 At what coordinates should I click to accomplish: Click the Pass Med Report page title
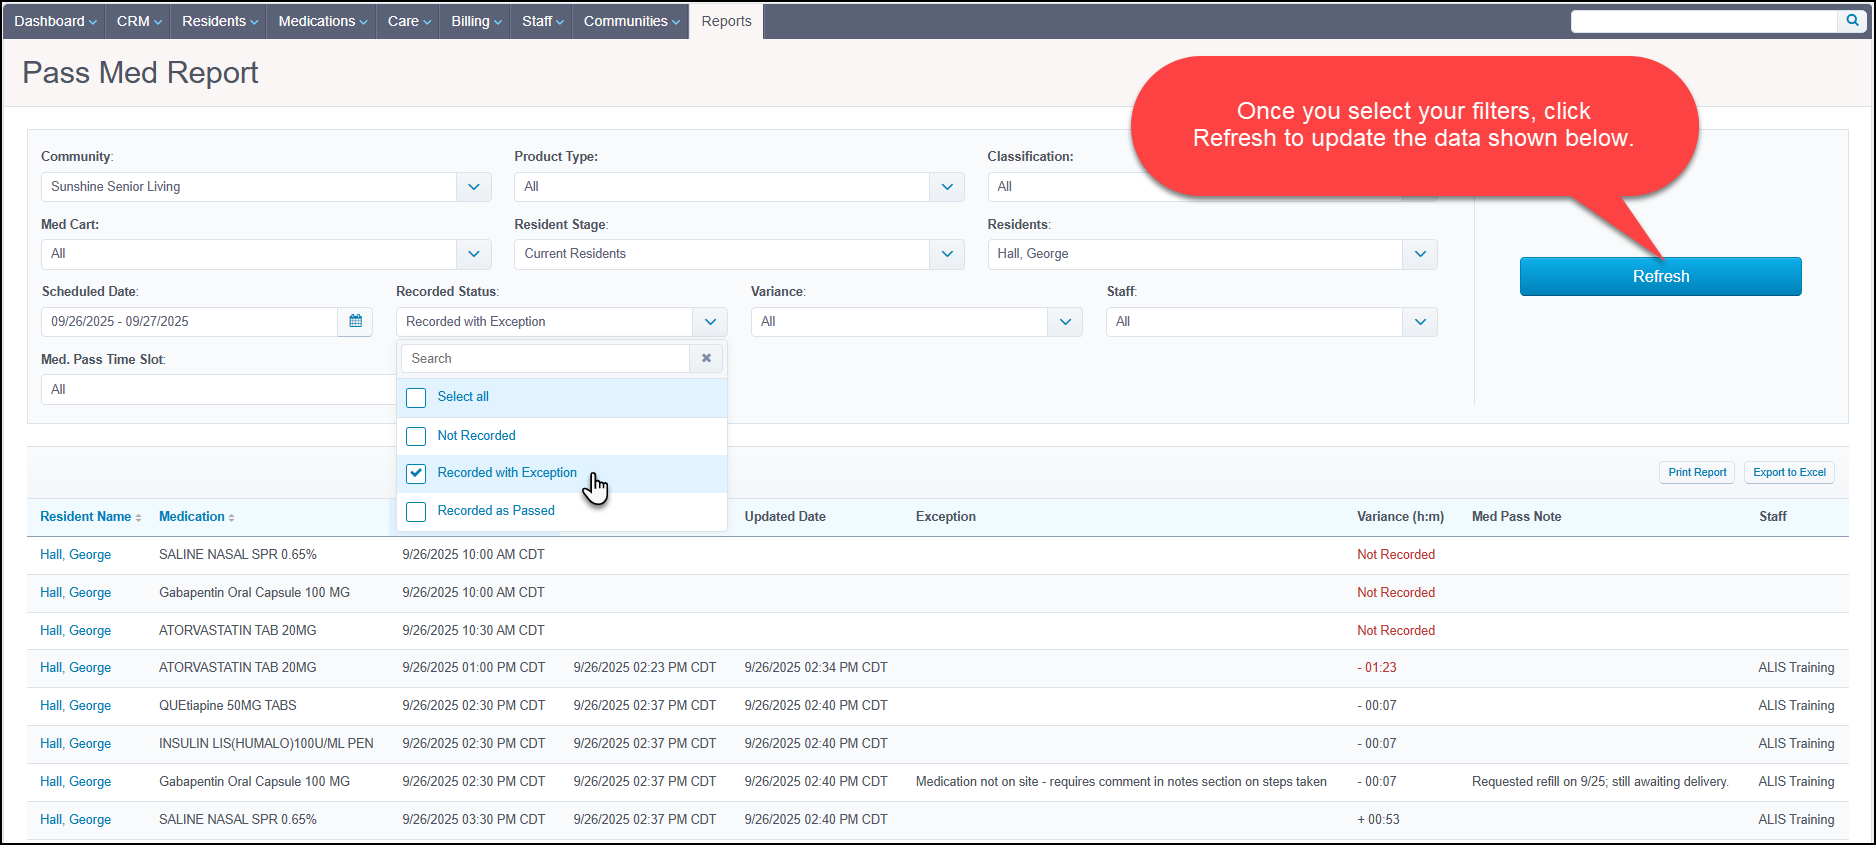[140, 73]
